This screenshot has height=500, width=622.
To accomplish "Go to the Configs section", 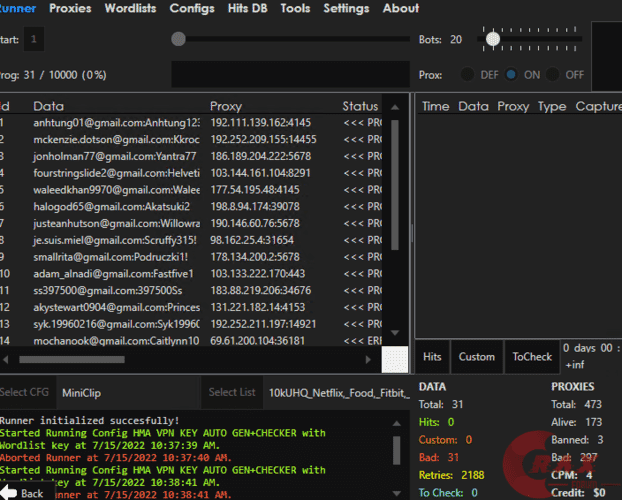I will click(x=192, y=8).
